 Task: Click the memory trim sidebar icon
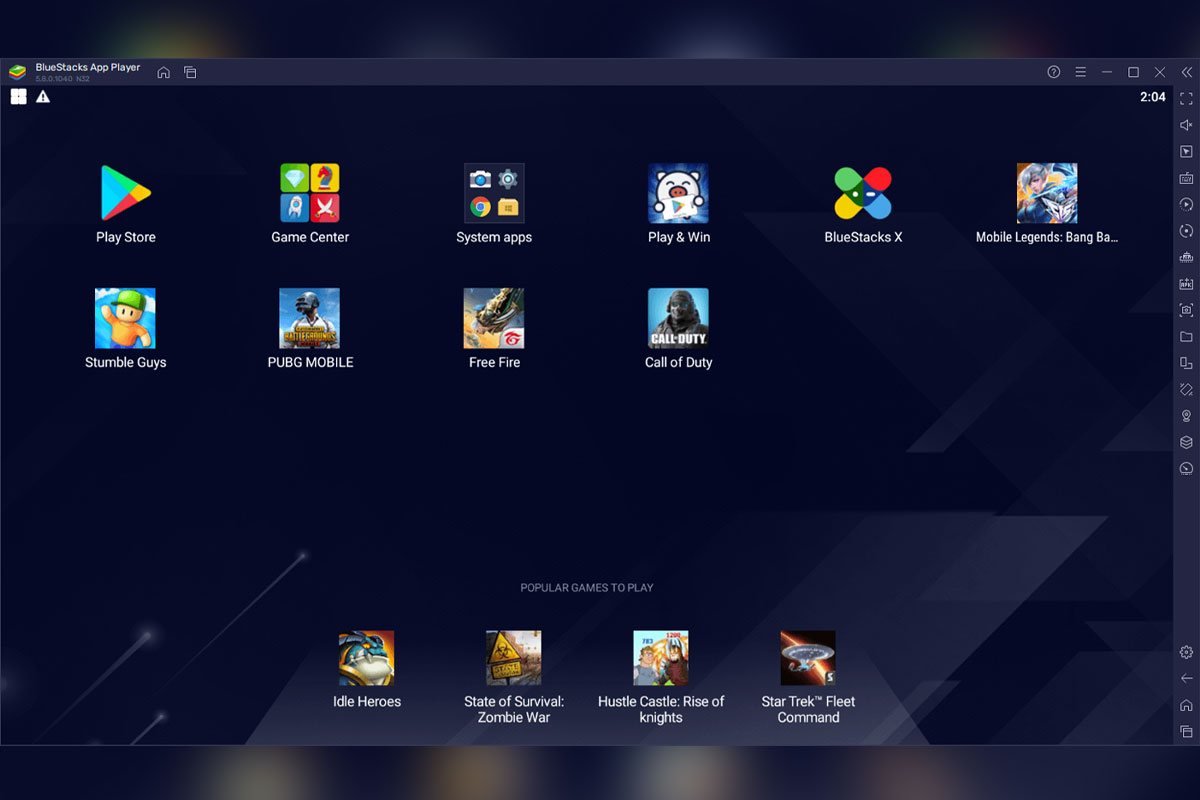point(1186,257)
